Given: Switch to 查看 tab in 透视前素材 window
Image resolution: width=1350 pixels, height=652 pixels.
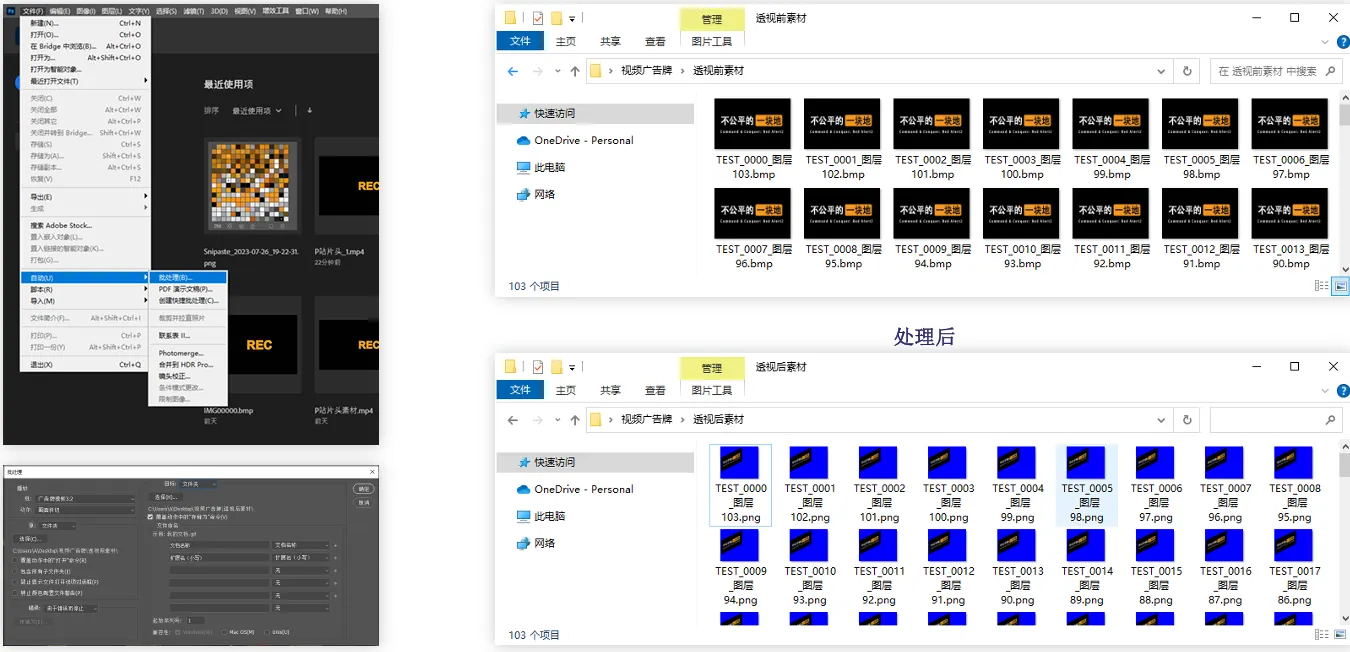Looking at the screenshot, I should pyautogui.click(x=655, y=41).
